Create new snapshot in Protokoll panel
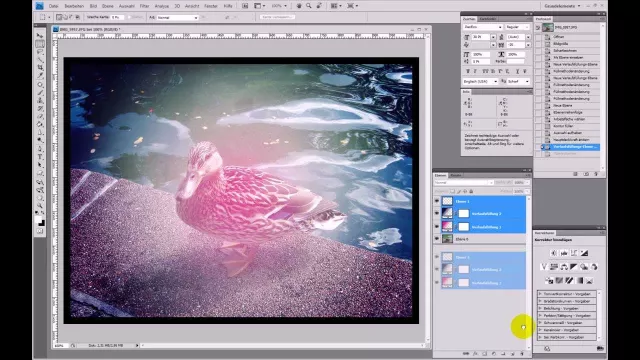The image size is (640, 360). (586, 174)
